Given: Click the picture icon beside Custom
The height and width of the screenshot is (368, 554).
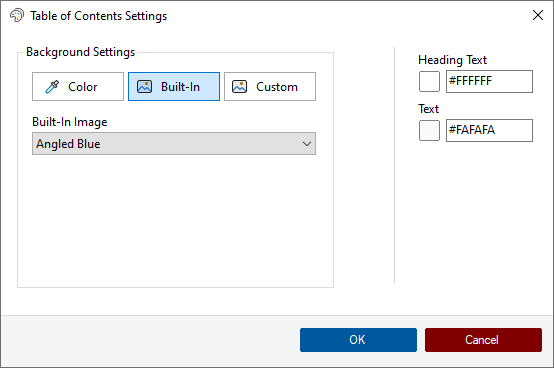Looking at the screenshot, I should tap(239, 87).
